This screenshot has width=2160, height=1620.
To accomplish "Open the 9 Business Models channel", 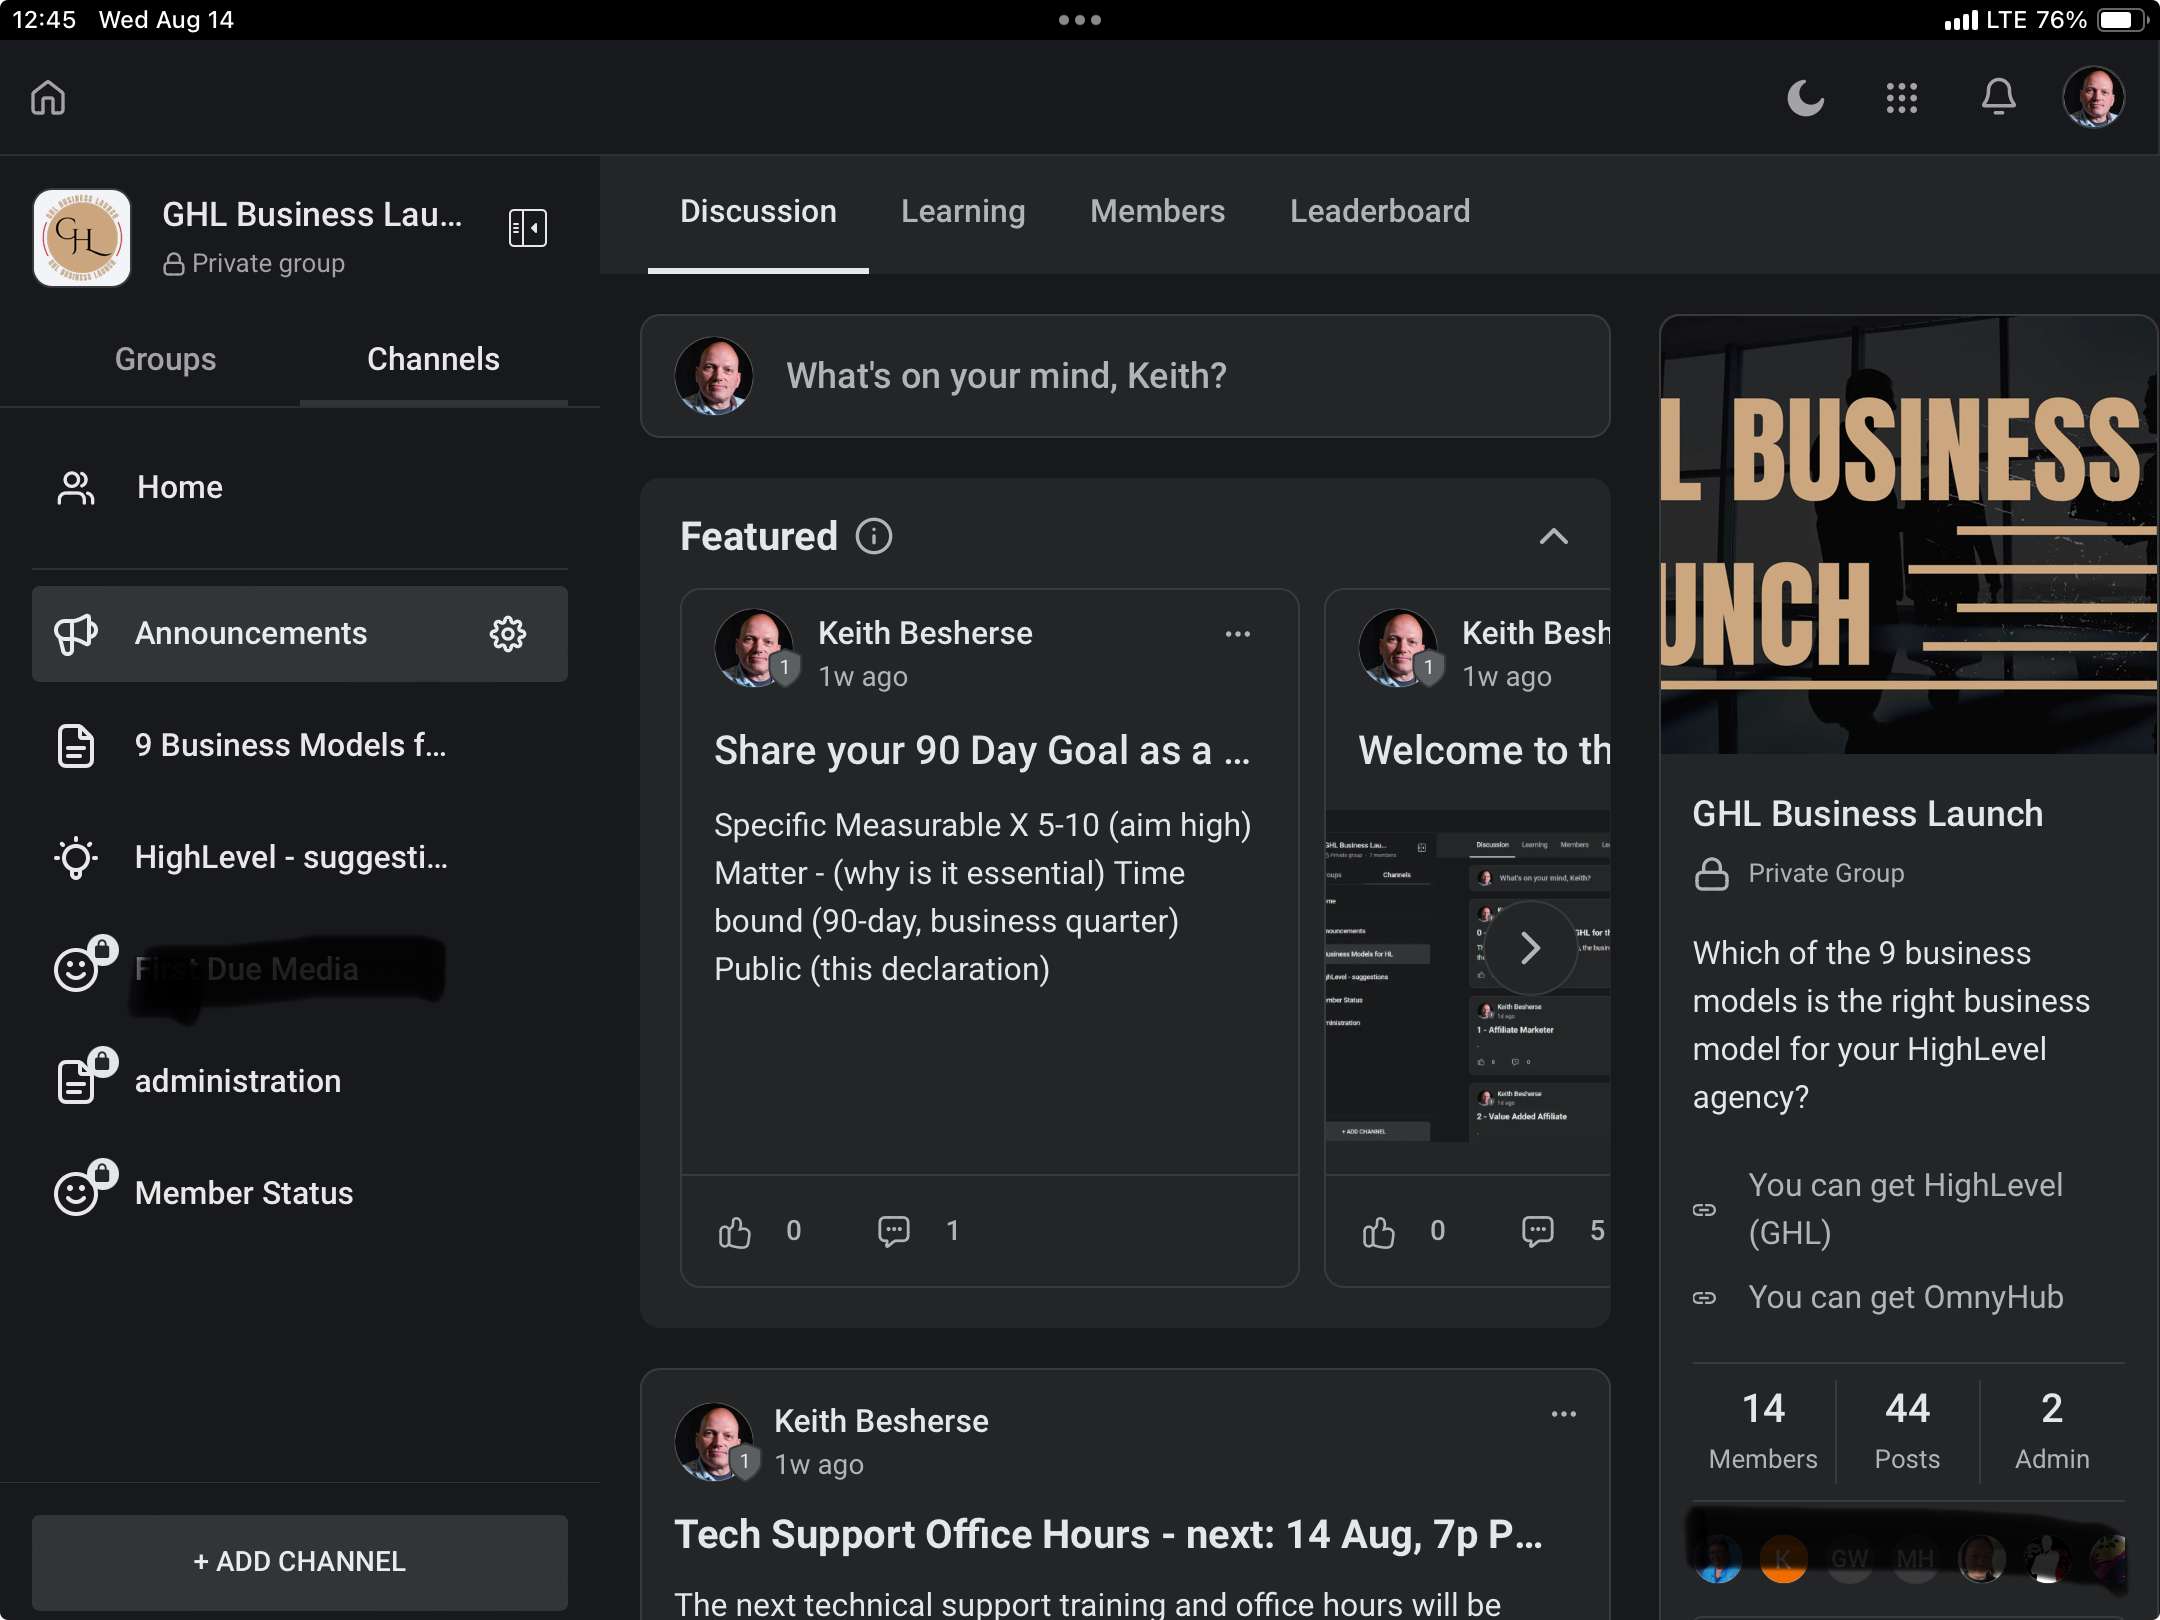I will 300,746.
